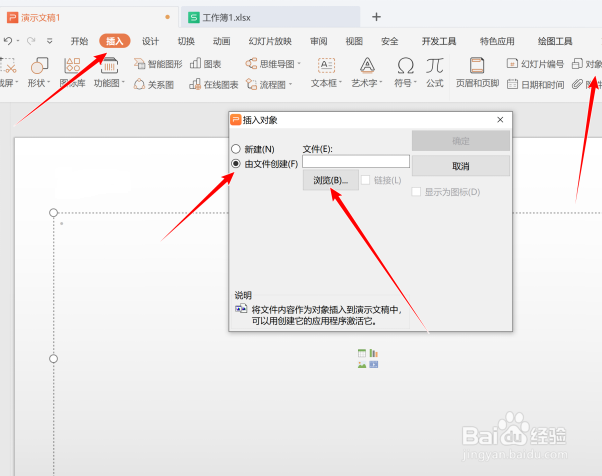Open the quick access customize dropdown
The width and height of the screenshot is (602, 476).
(x=50, y=41)
